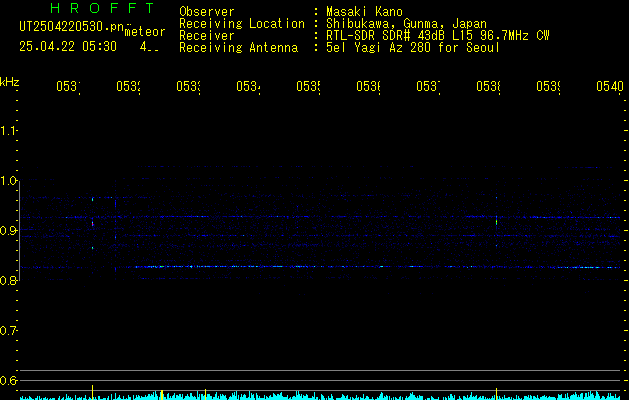
Task: Click the HROFFT title text
Action: (x=103, y=8)
